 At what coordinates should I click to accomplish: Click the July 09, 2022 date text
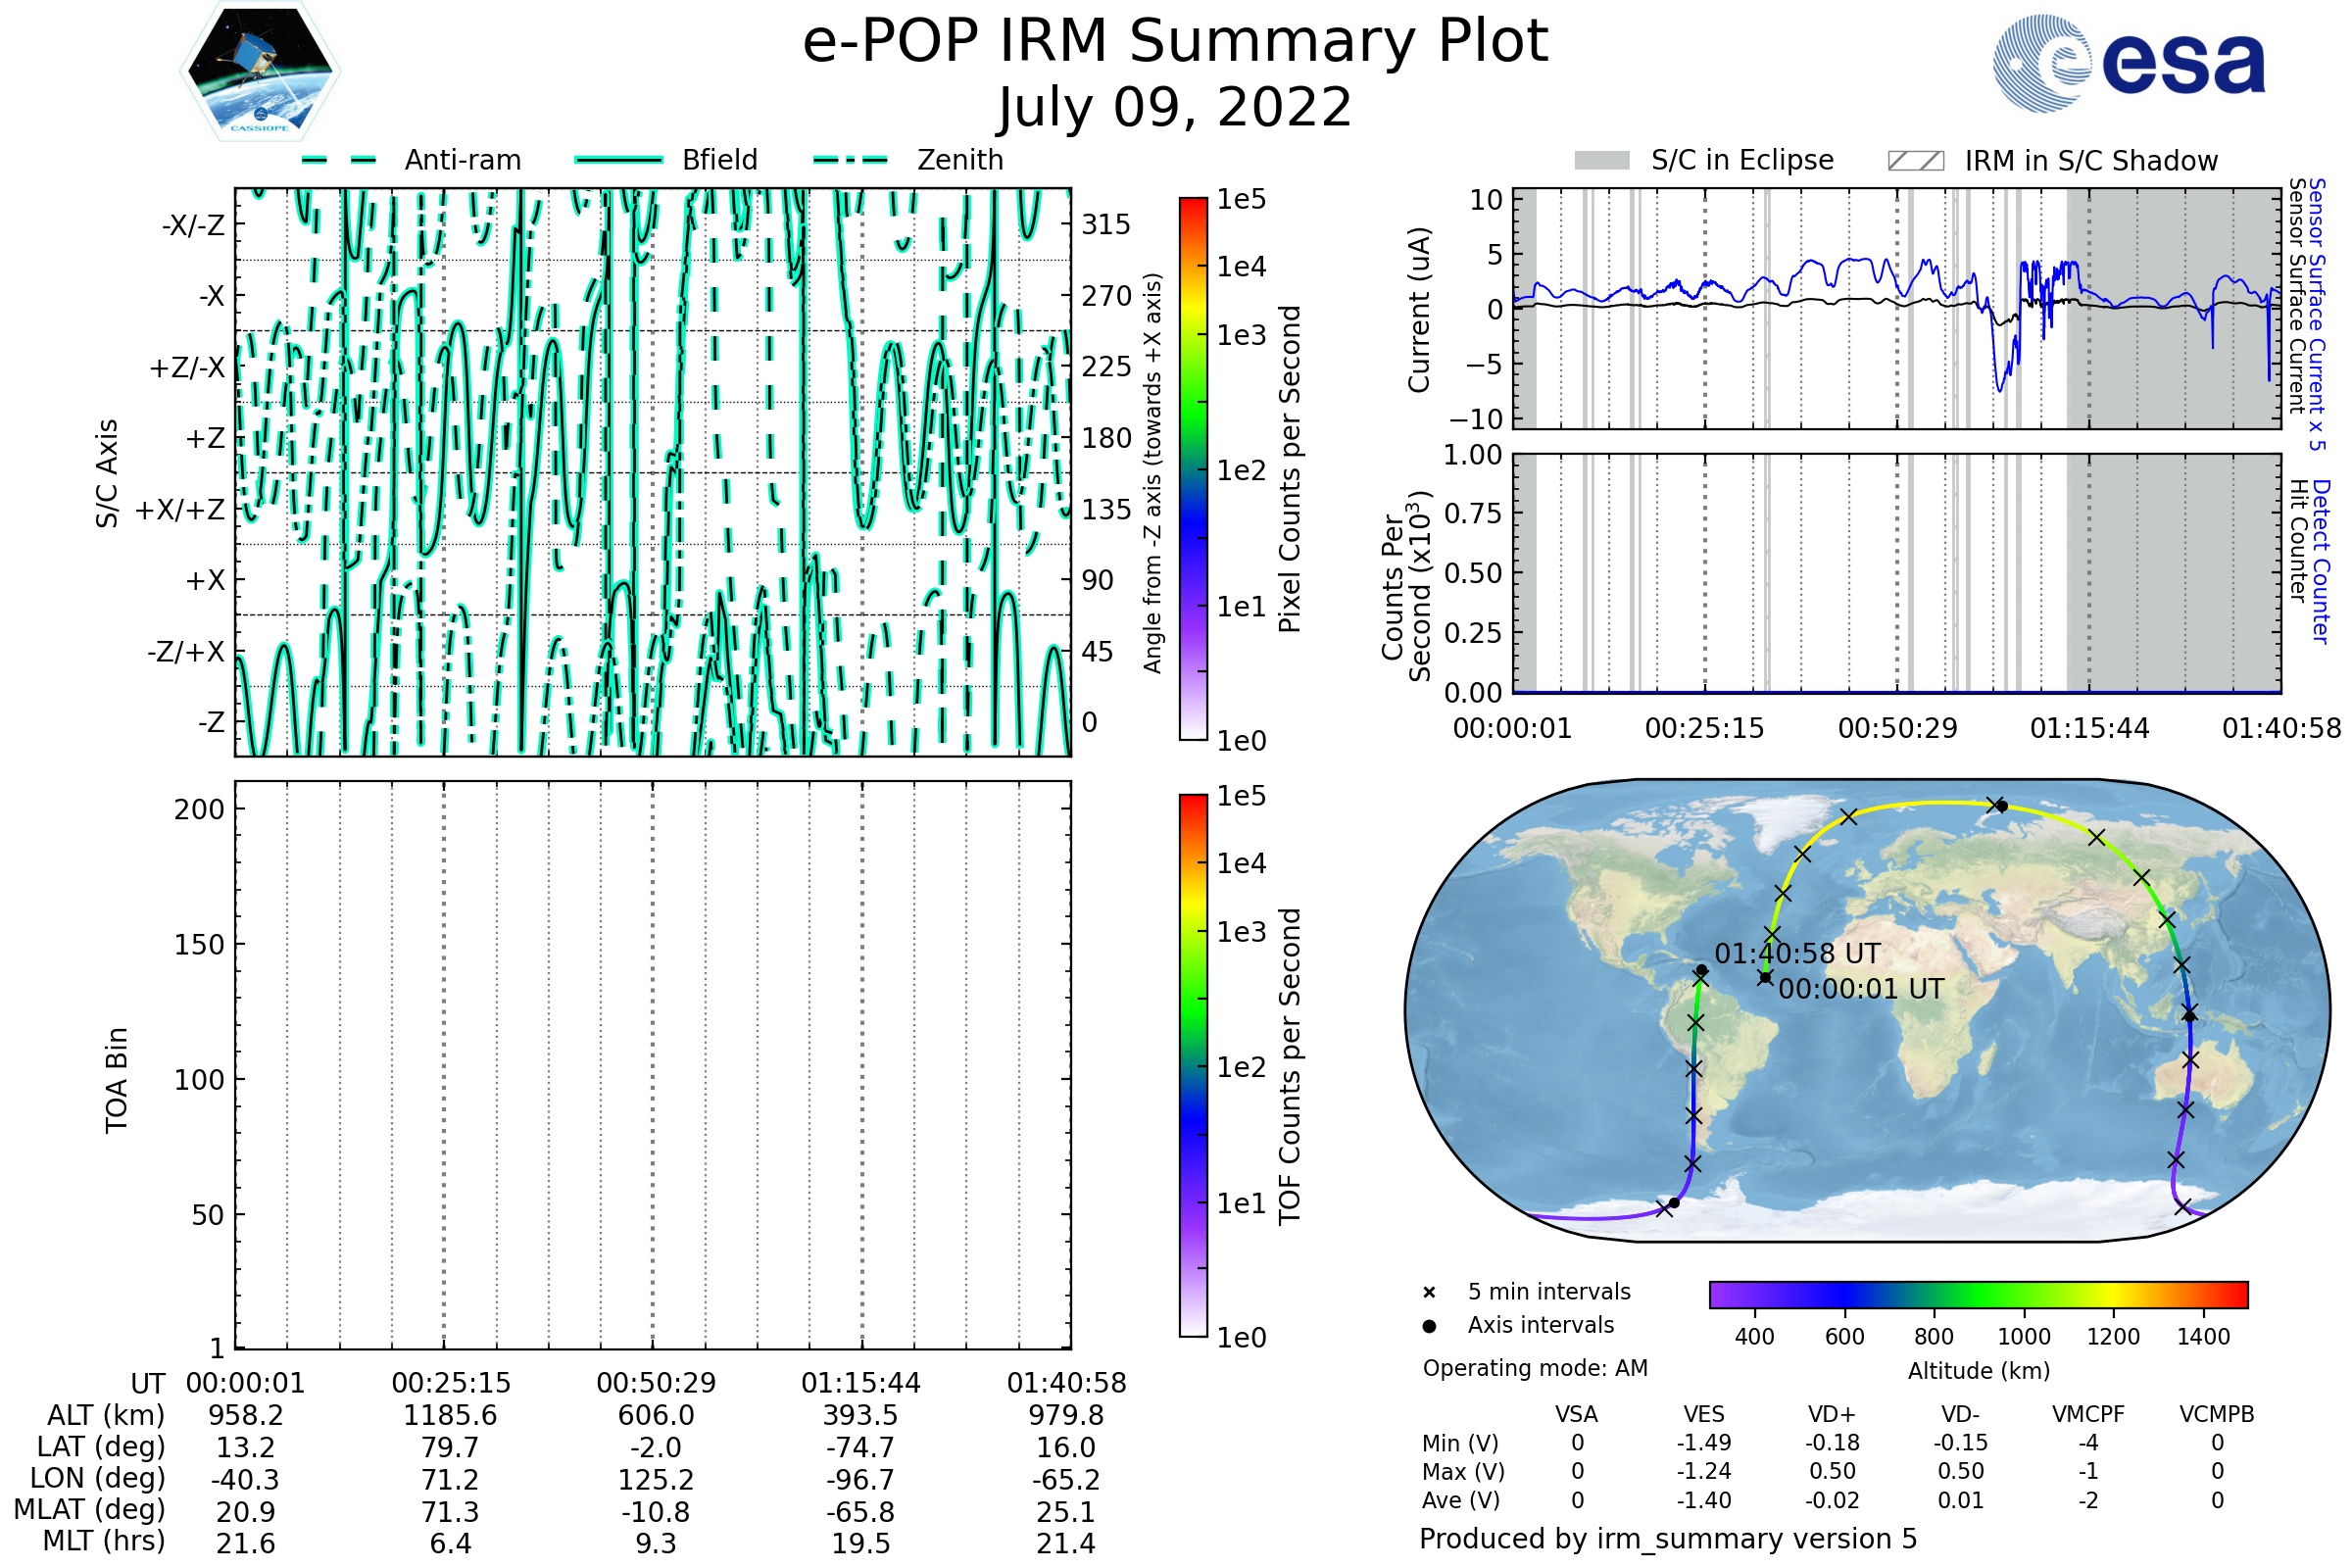1175,107
